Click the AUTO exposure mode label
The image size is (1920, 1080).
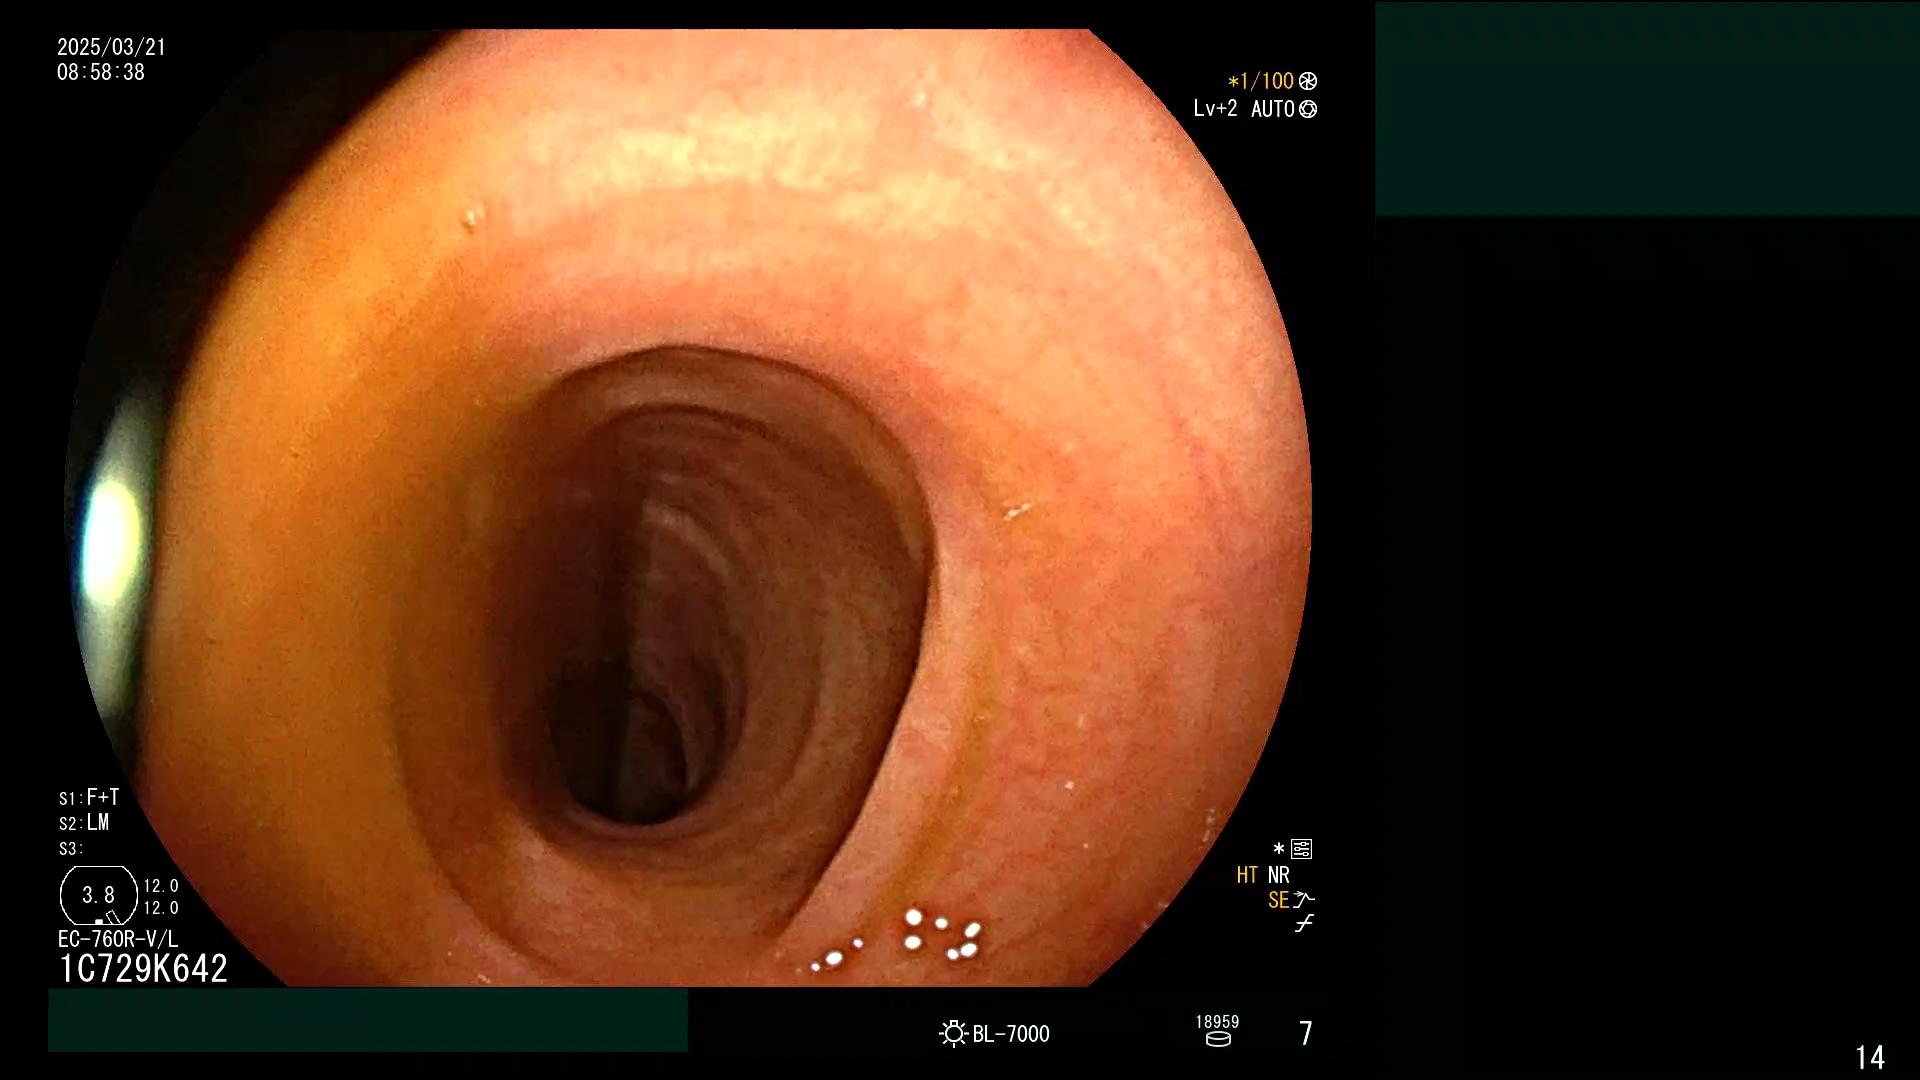click(x=1273, y=109)
